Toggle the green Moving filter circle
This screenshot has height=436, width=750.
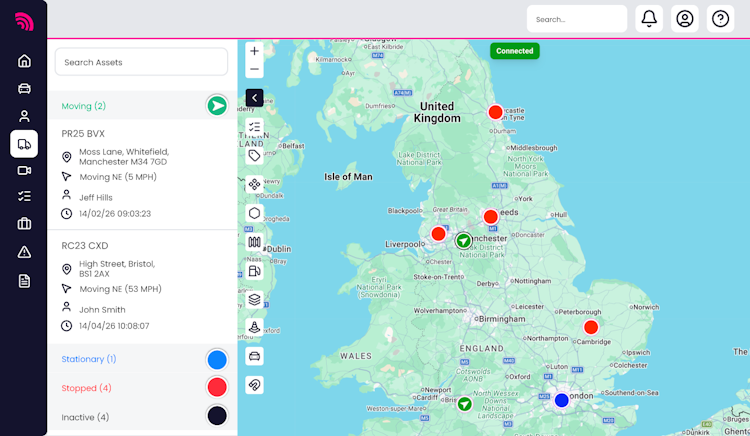(217, 106)
